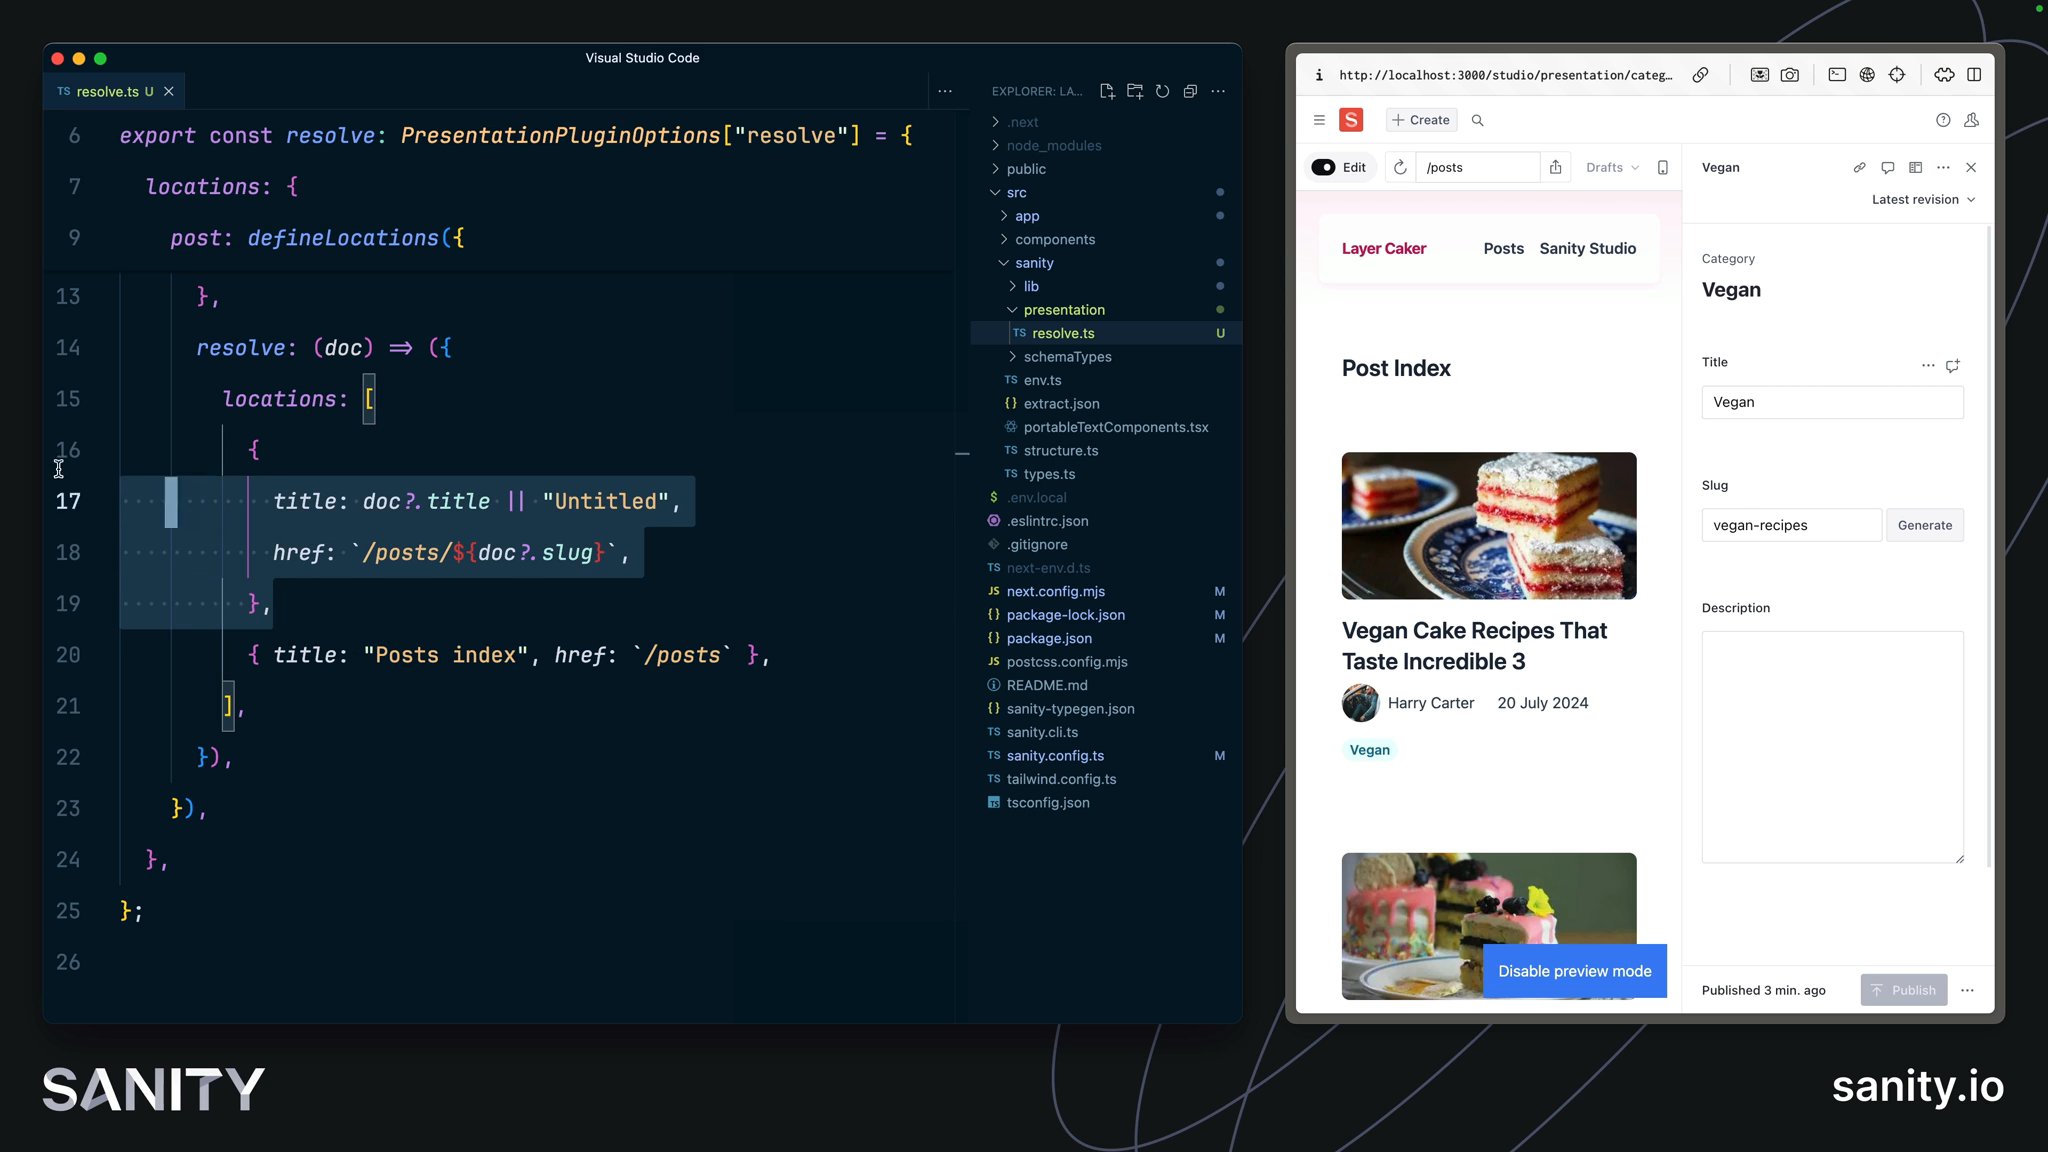
Task: Open the Studio user profile icon
Action: tap(1972, 120)
